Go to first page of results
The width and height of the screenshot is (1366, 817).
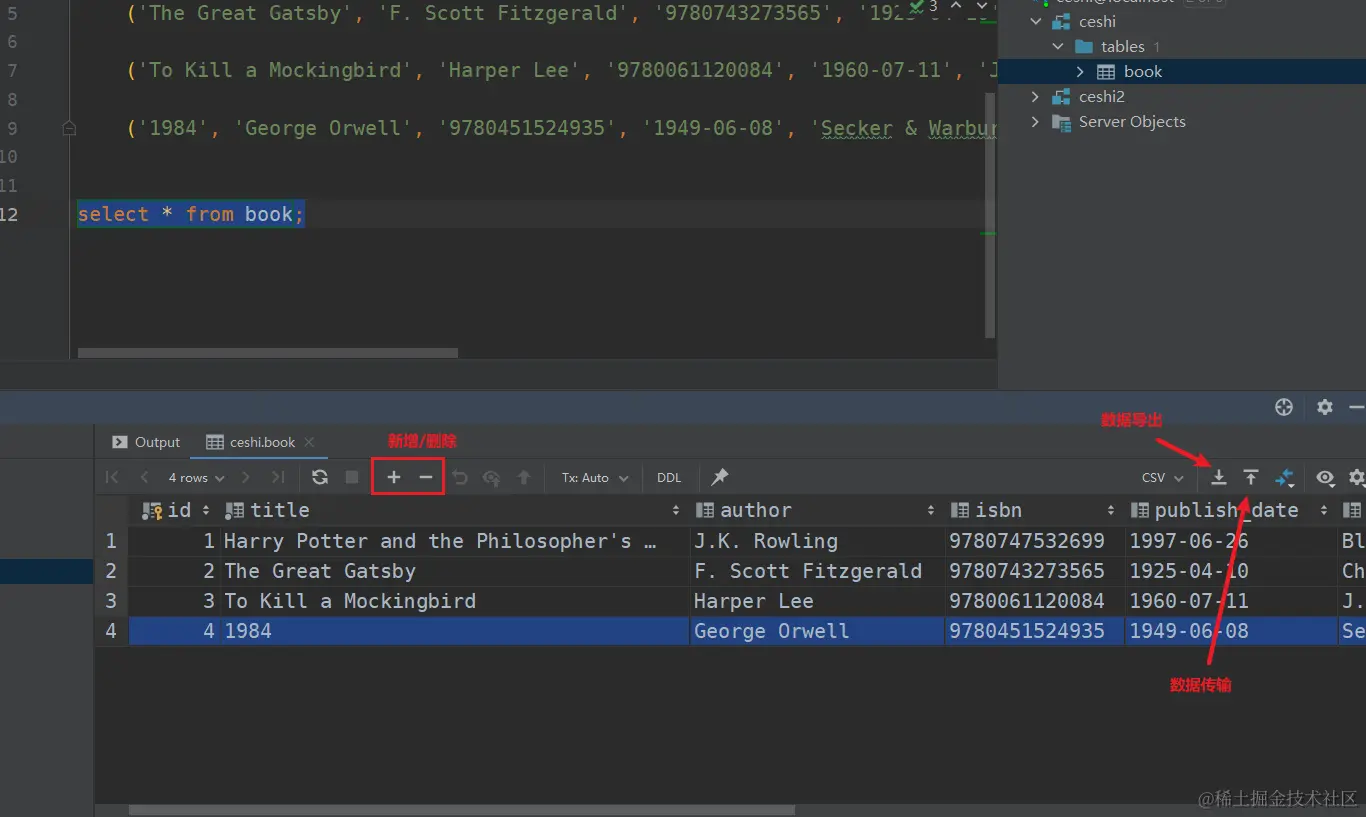112,478
